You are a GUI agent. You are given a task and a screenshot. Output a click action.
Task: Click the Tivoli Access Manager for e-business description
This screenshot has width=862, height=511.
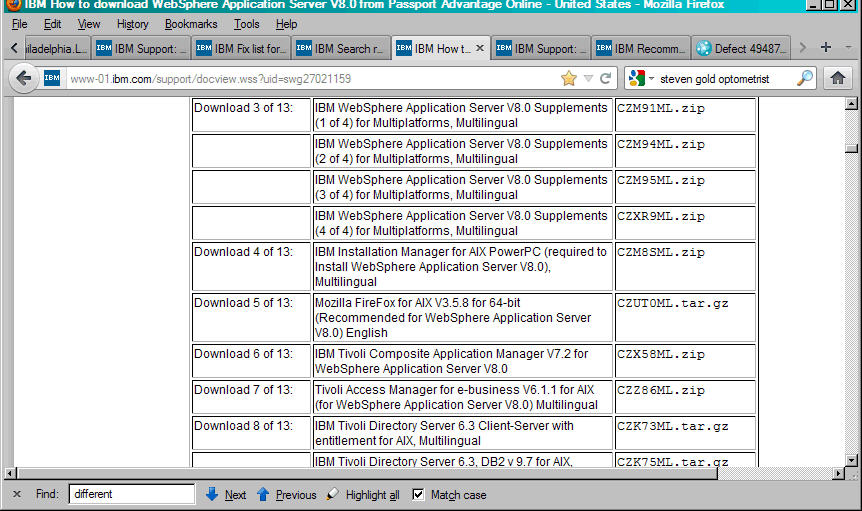[x=462, y=397]
